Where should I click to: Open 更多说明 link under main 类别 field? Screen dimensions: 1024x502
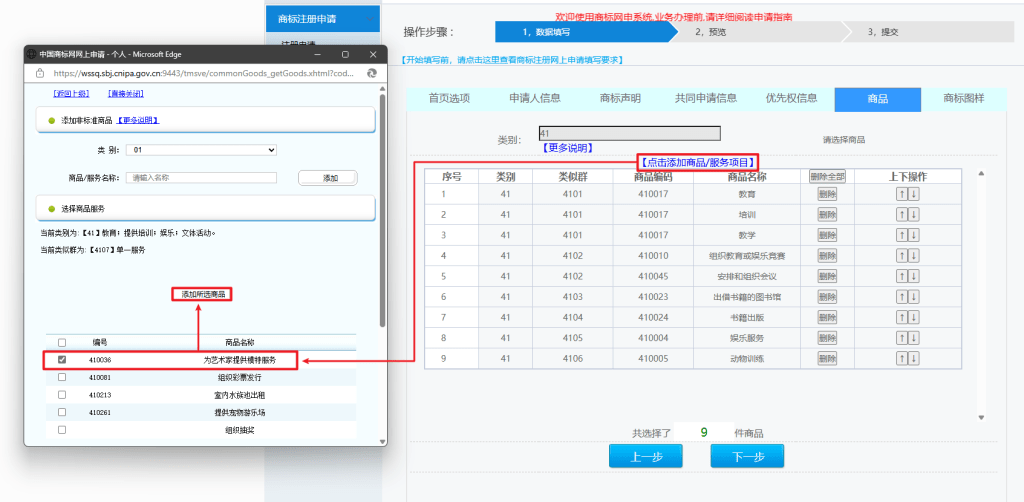pyautogui.click(x=567, y=148)
